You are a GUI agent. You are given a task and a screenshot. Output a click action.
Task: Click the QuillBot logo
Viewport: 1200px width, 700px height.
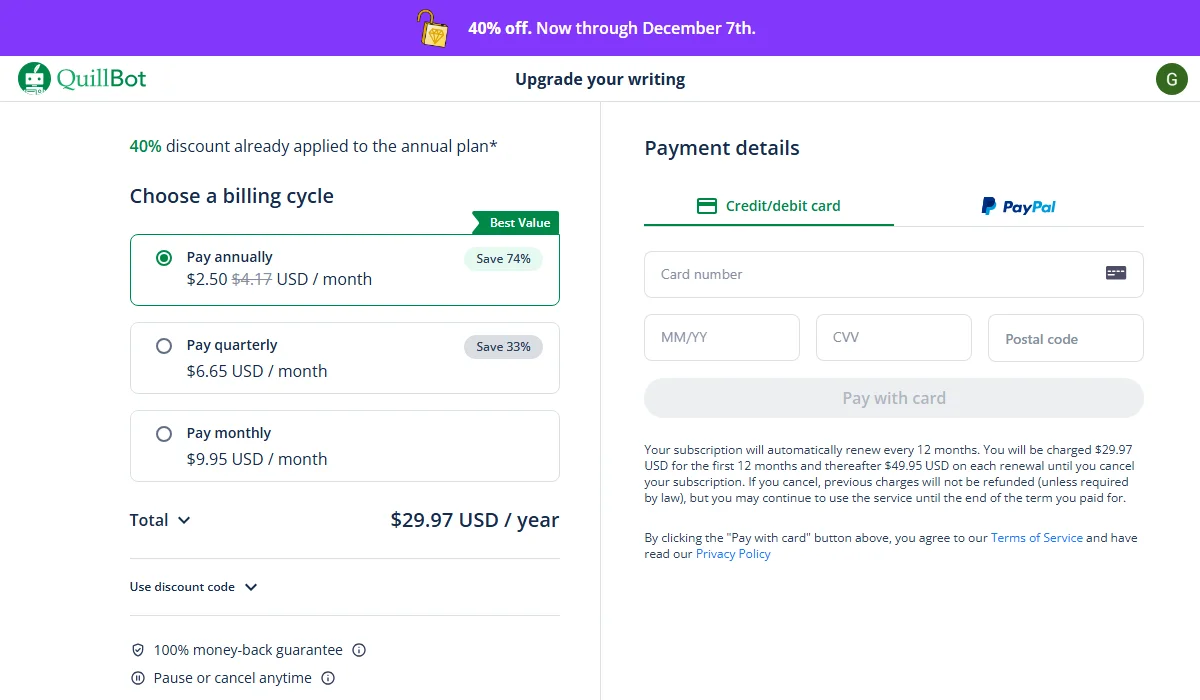coord(81,78)
